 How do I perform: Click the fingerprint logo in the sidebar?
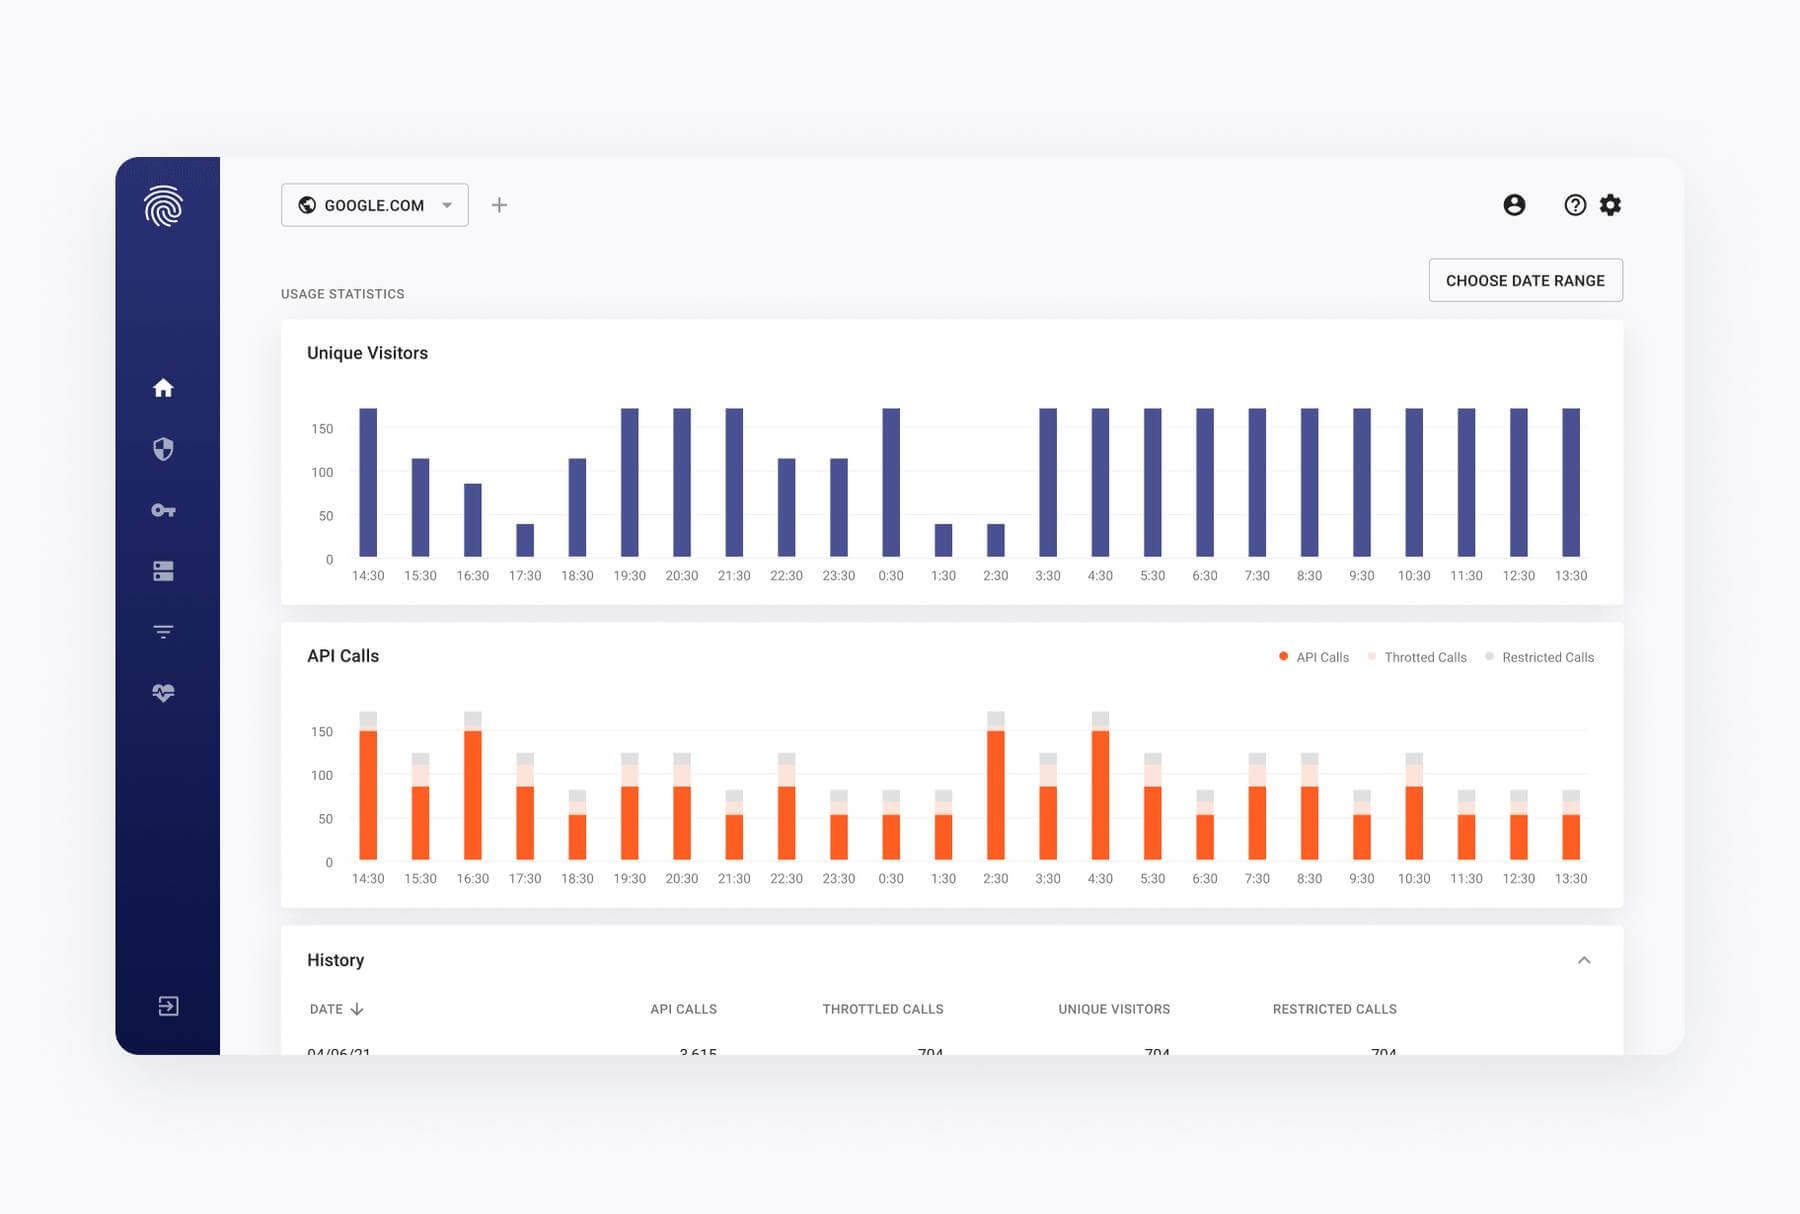[x=164, y=207]
